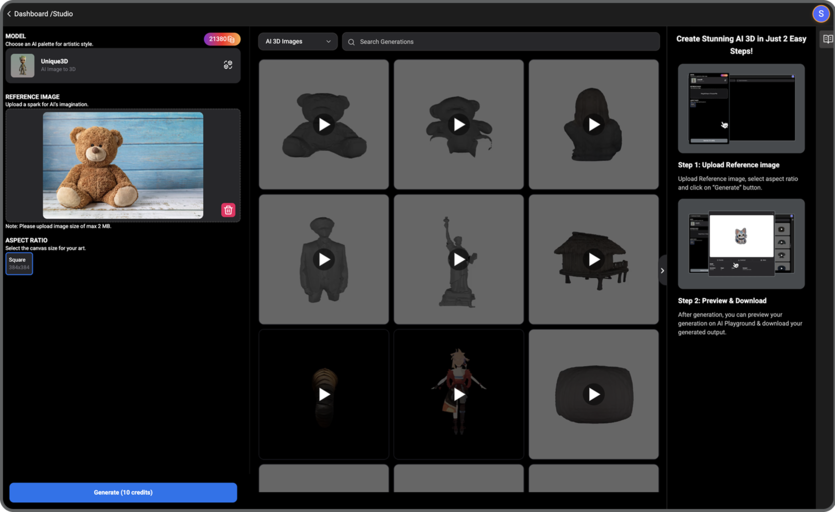
Task: Play the seated teddy bear 3D generation
Action: (x=324, y=124)
